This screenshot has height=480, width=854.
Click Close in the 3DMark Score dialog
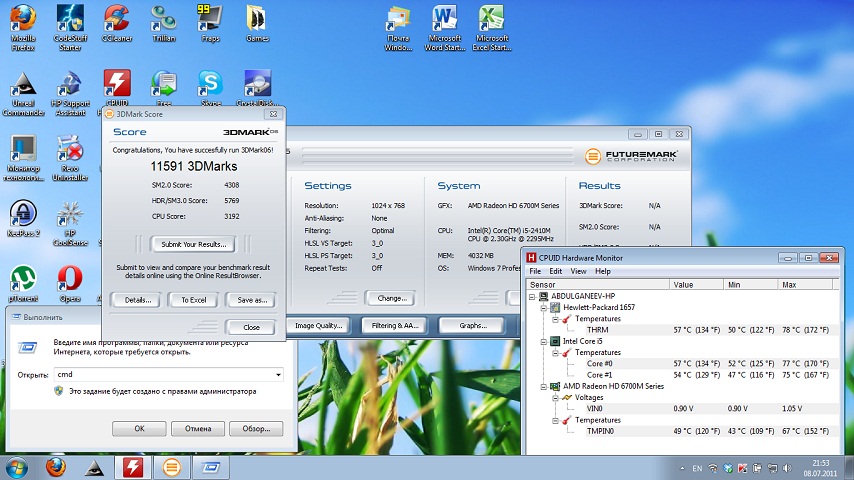pos(251,327)
